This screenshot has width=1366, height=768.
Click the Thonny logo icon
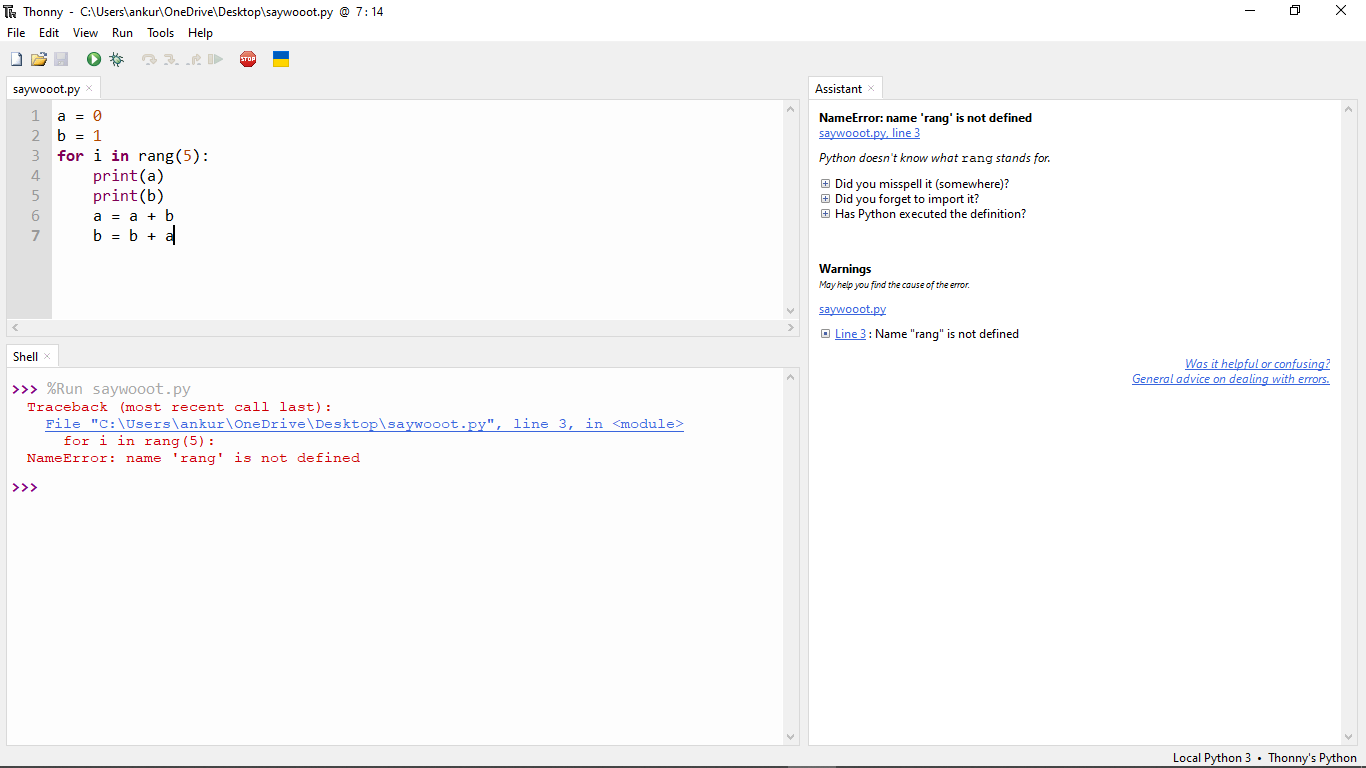[x=10, y=11]
